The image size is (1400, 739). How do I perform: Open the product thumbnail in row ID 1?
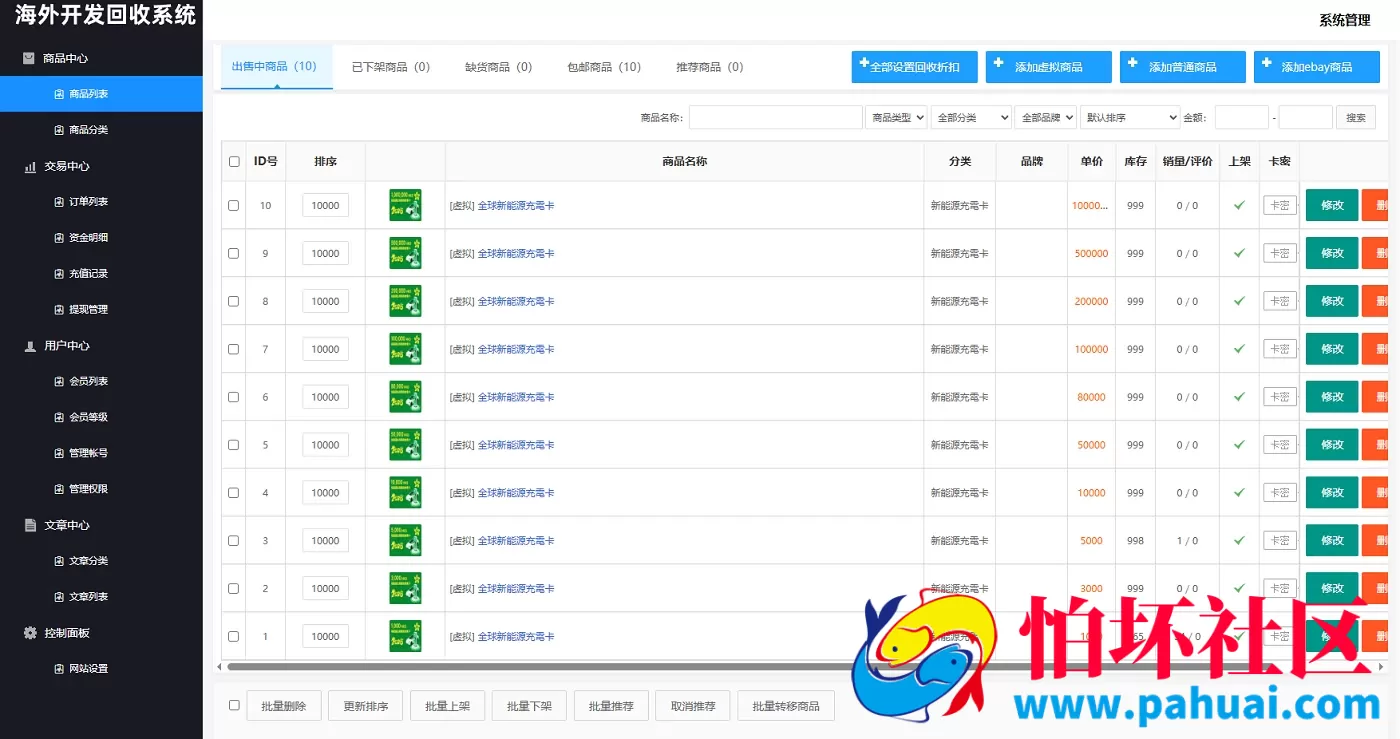(x=405, y=636)
